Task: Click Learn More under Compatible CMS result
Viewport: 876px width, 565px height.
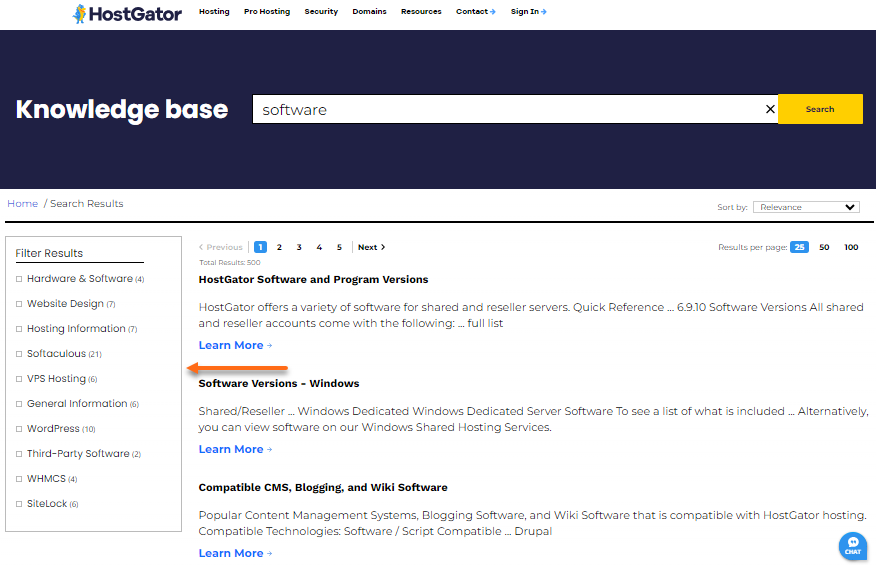Action: (x=235, y=553)
